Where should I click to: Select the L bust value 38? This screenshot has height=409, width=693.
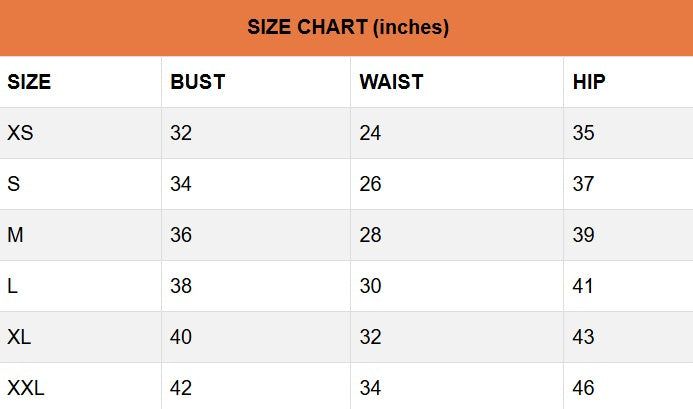tap(181, 286)
